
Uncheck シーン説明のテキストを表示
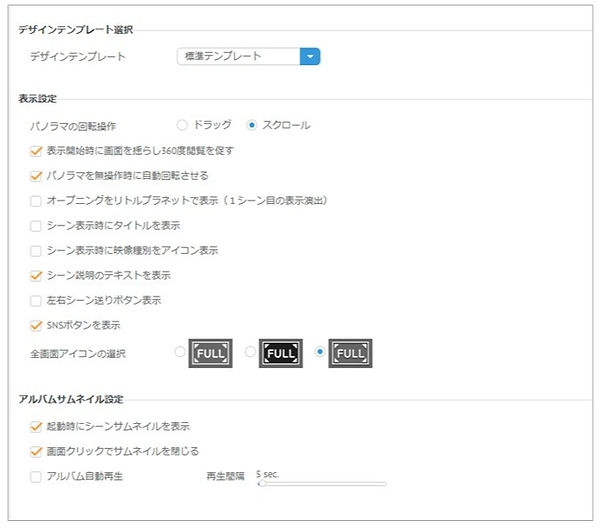[x=36, y=275]
